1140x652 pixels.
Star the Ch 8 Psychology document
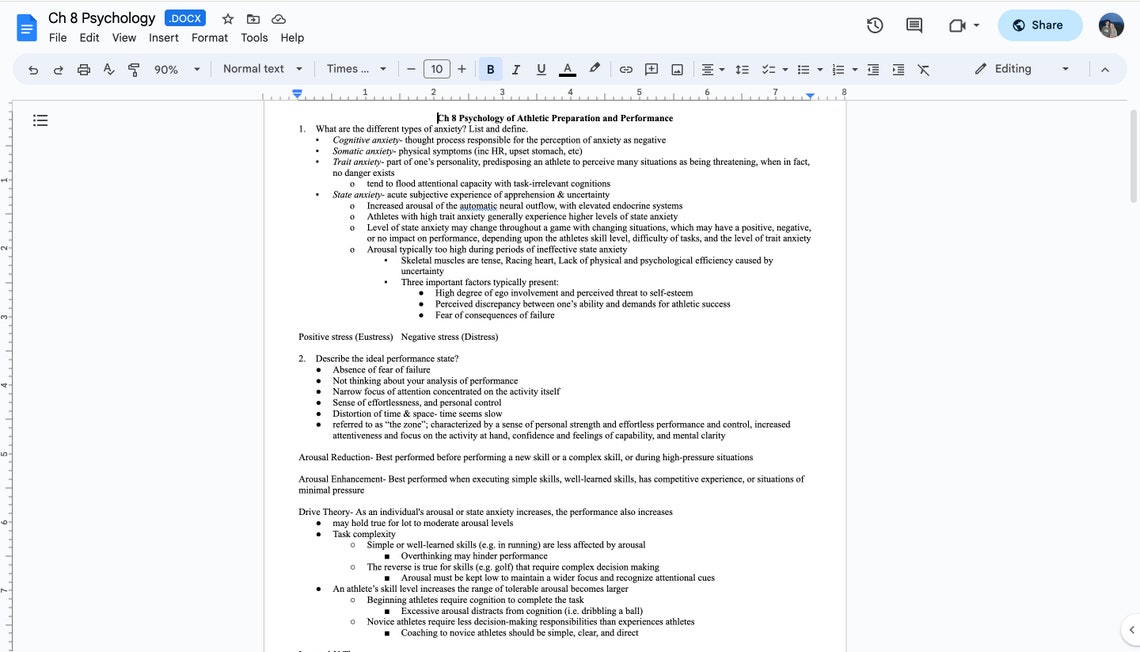click(x=227, y=17)
